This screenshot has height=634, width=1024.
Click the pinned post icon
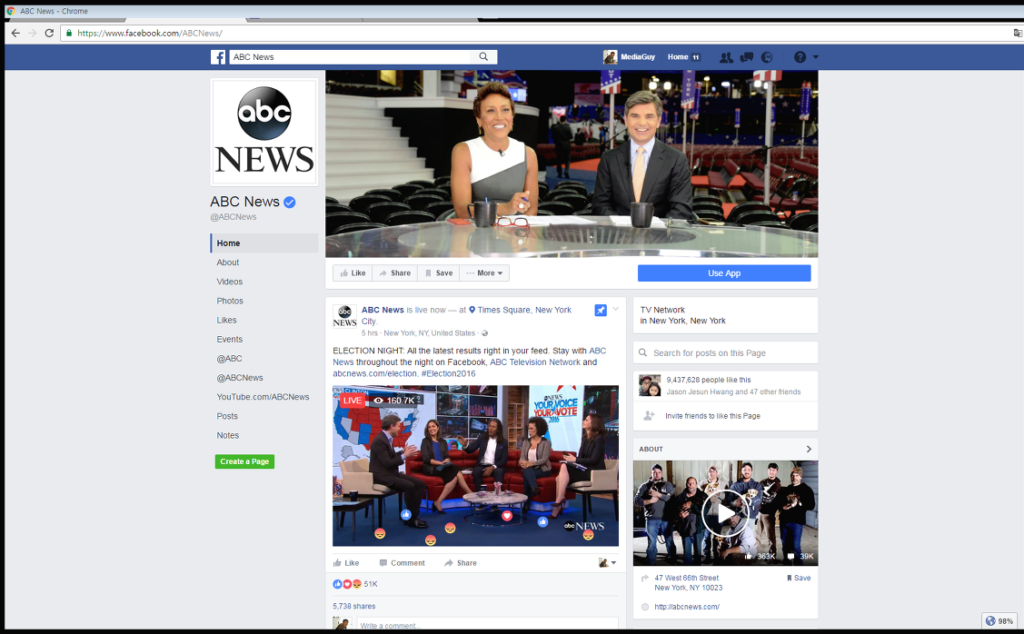click(600, 310)
